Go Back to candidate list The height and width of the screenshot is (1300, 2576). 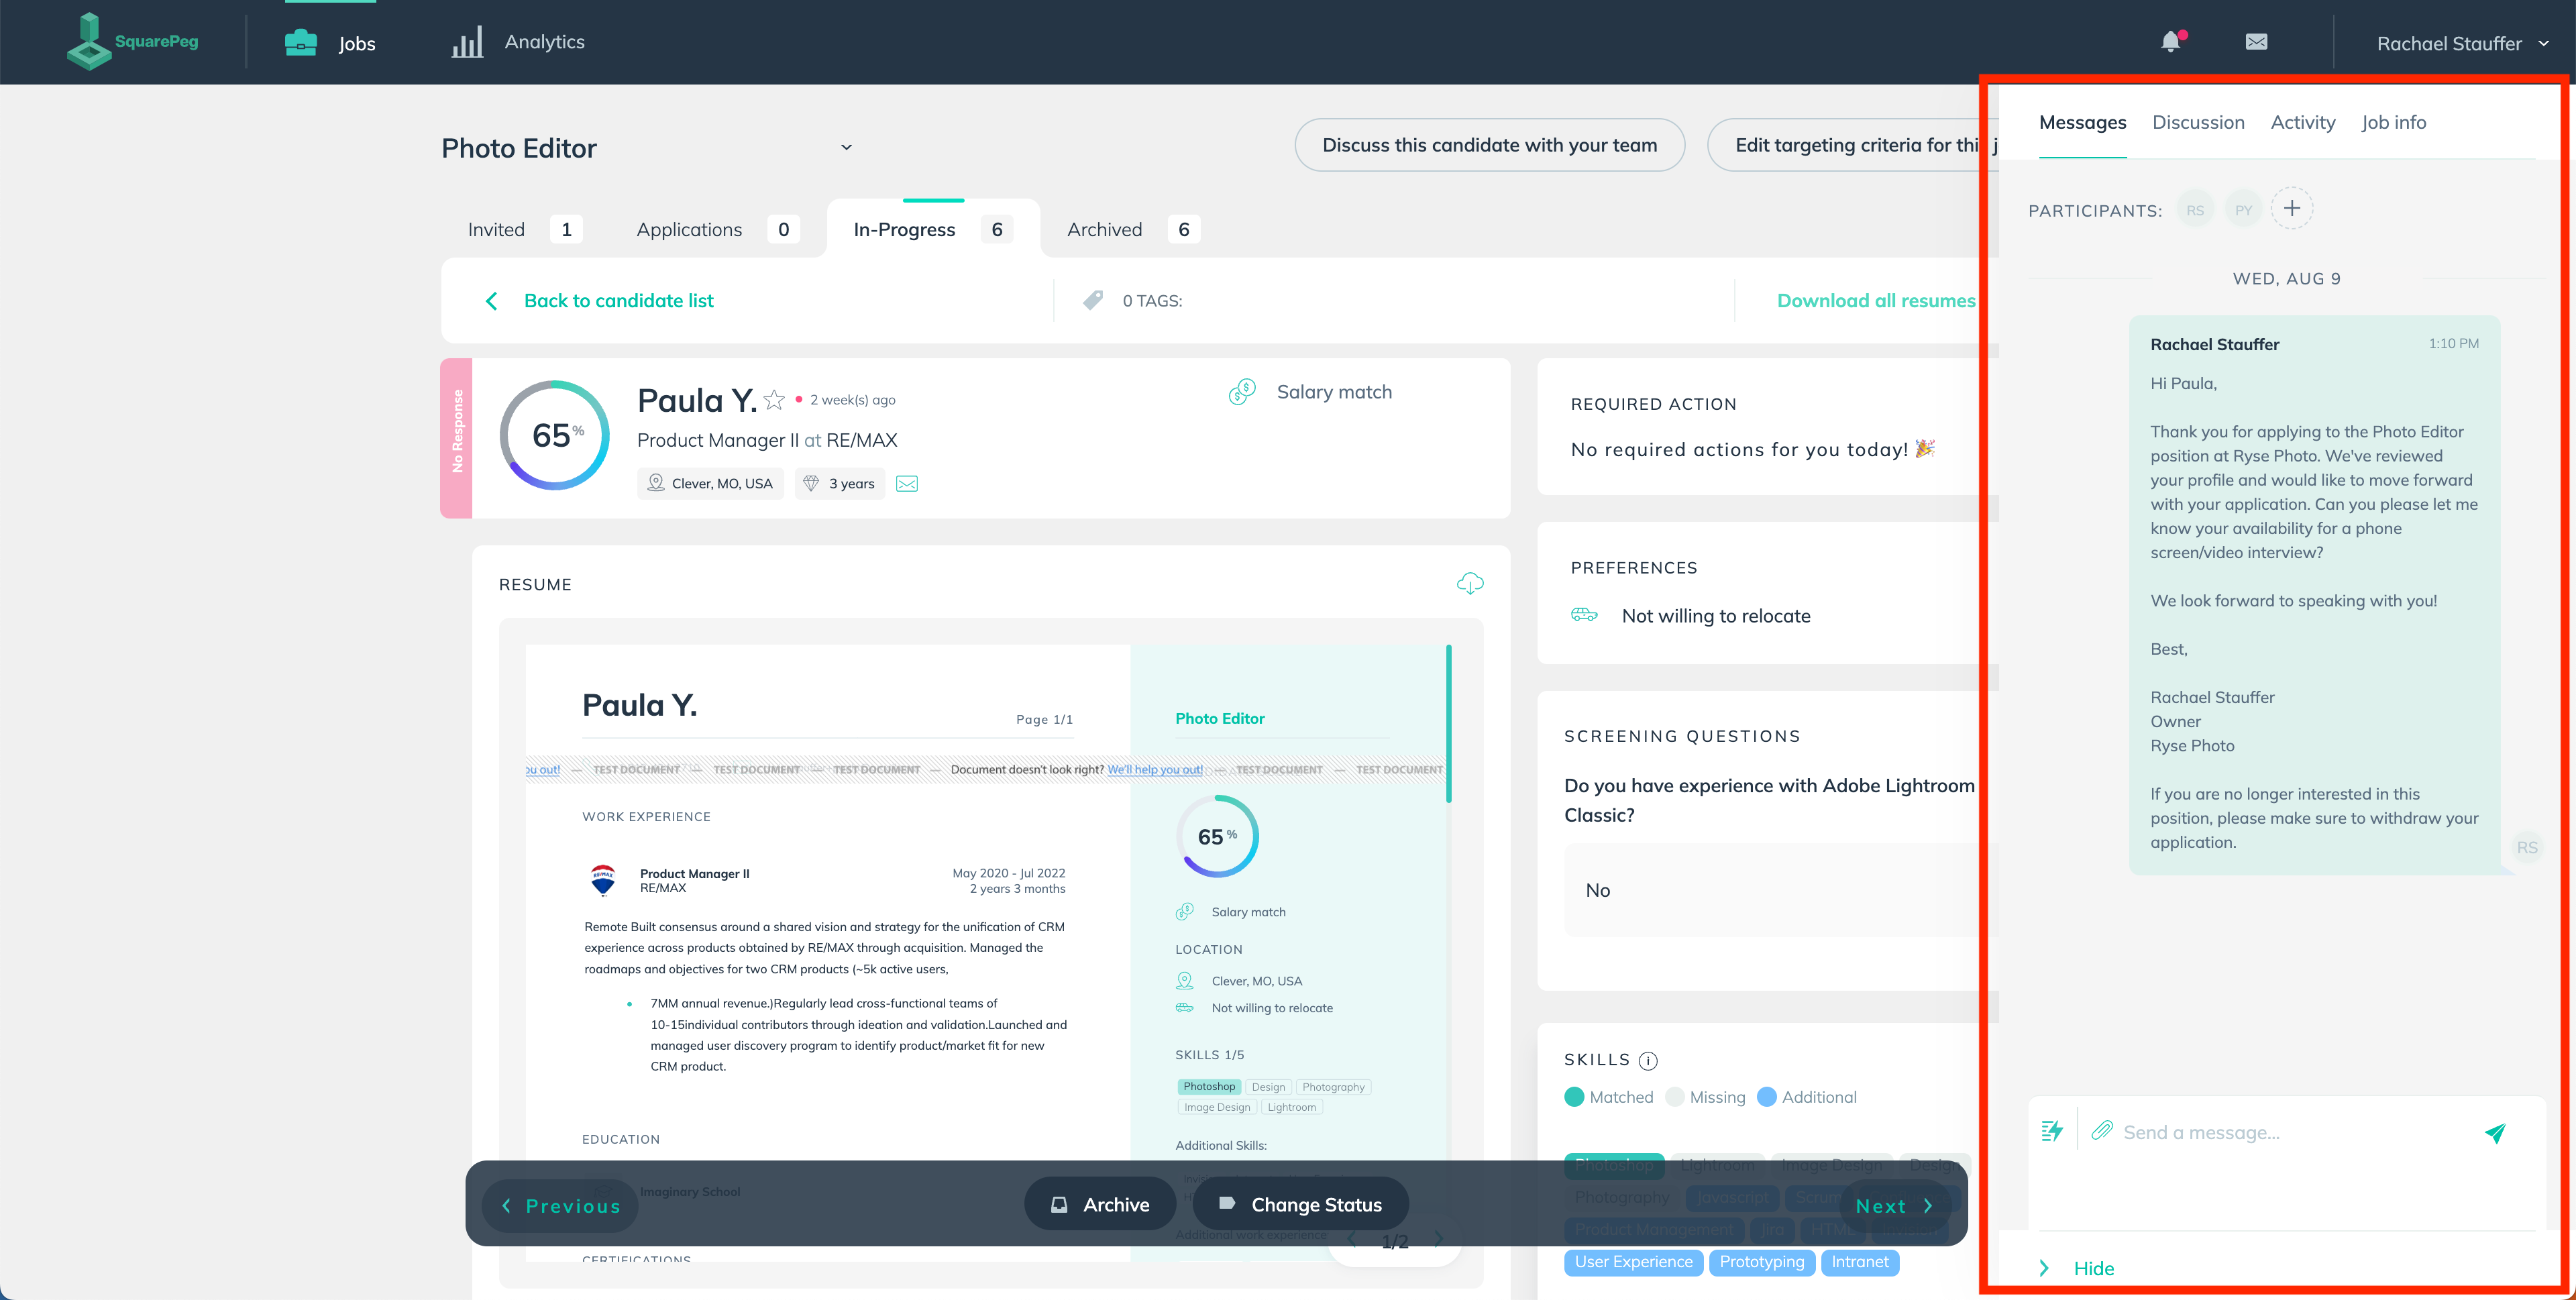(x=619, y=301)
